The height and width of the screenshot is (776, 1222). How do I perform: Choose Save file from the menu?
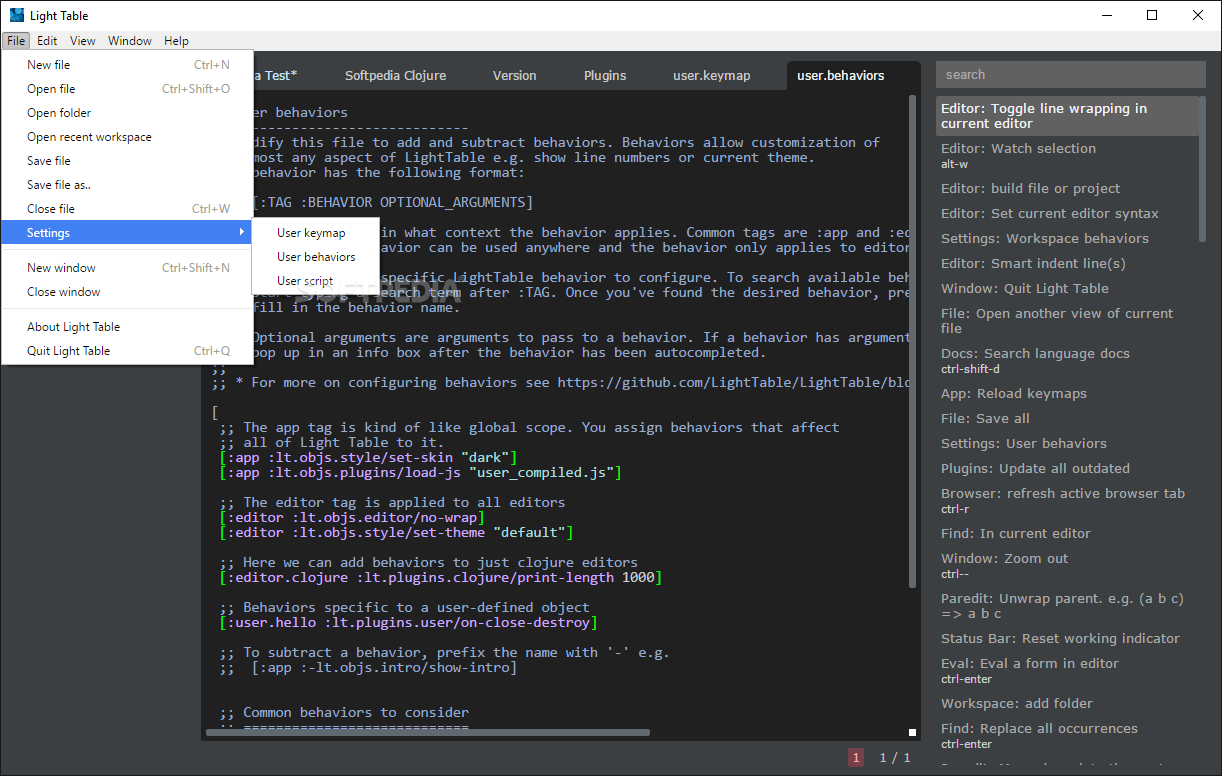pyautogui.click(x=128, y=161)
